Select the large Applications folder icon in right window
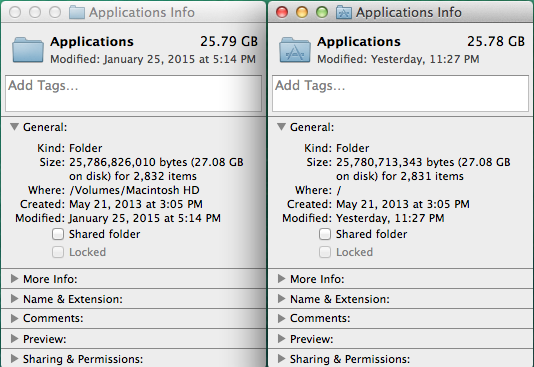Viewport: 534px width, 367px height. [x=295, y=50]
